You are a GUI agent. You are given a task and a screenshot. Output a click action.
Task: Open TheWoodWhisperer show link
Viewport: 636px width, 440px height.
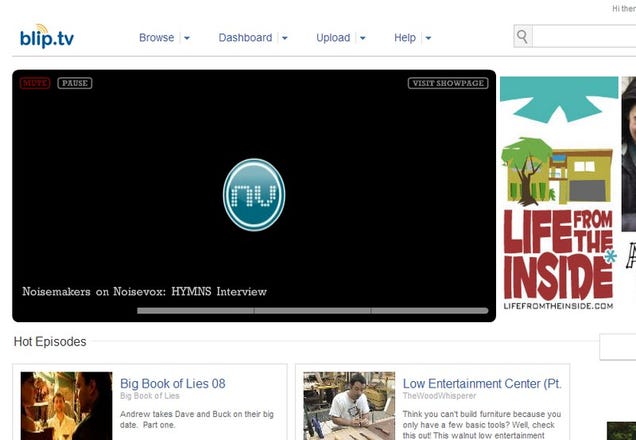439,396
